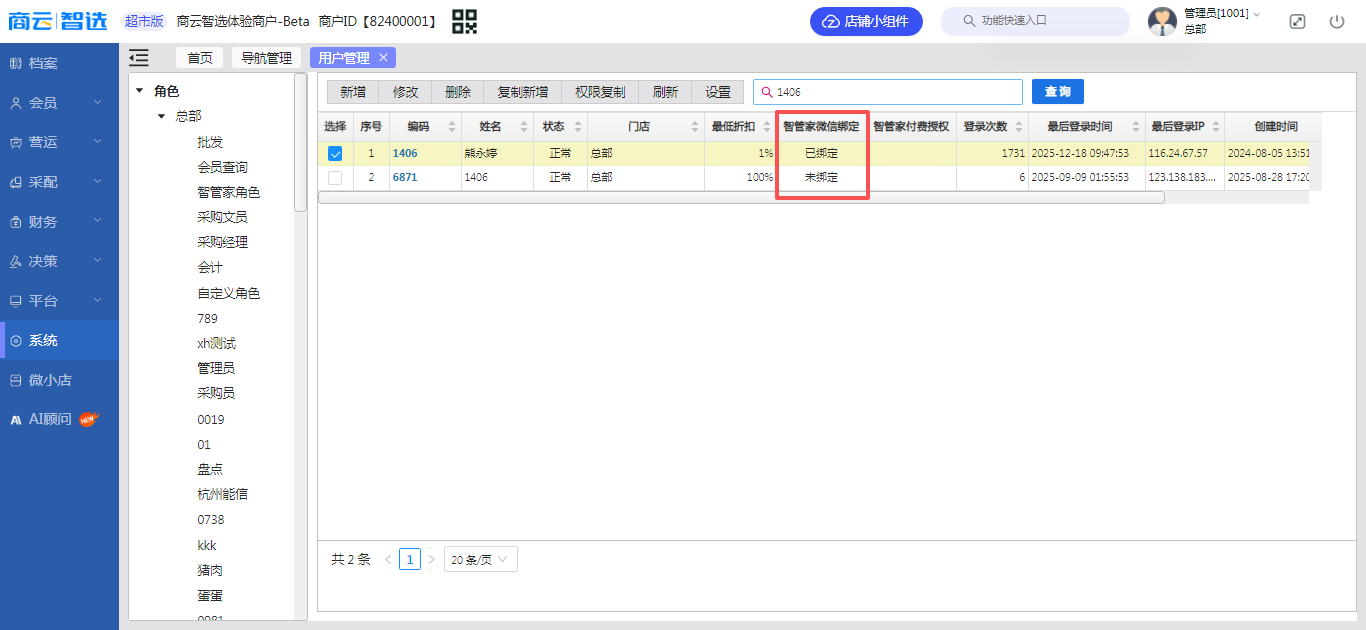Click the fullscreen toggle icon in the header
Screen dimensions: 1366x630
tap(1297, 21)
